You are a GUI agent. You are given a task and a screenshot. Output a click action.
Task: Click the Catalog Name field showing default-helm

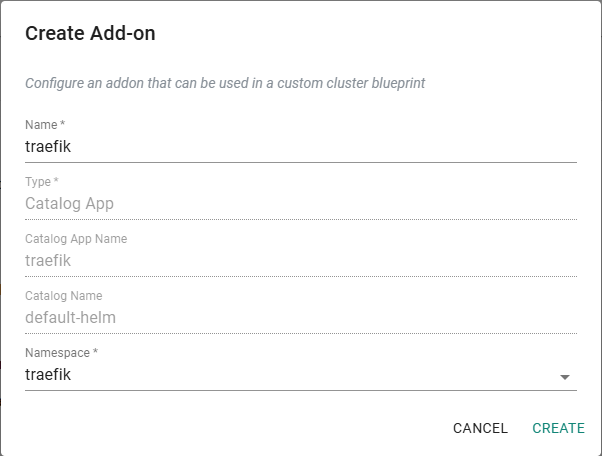[x=300, y=318]
